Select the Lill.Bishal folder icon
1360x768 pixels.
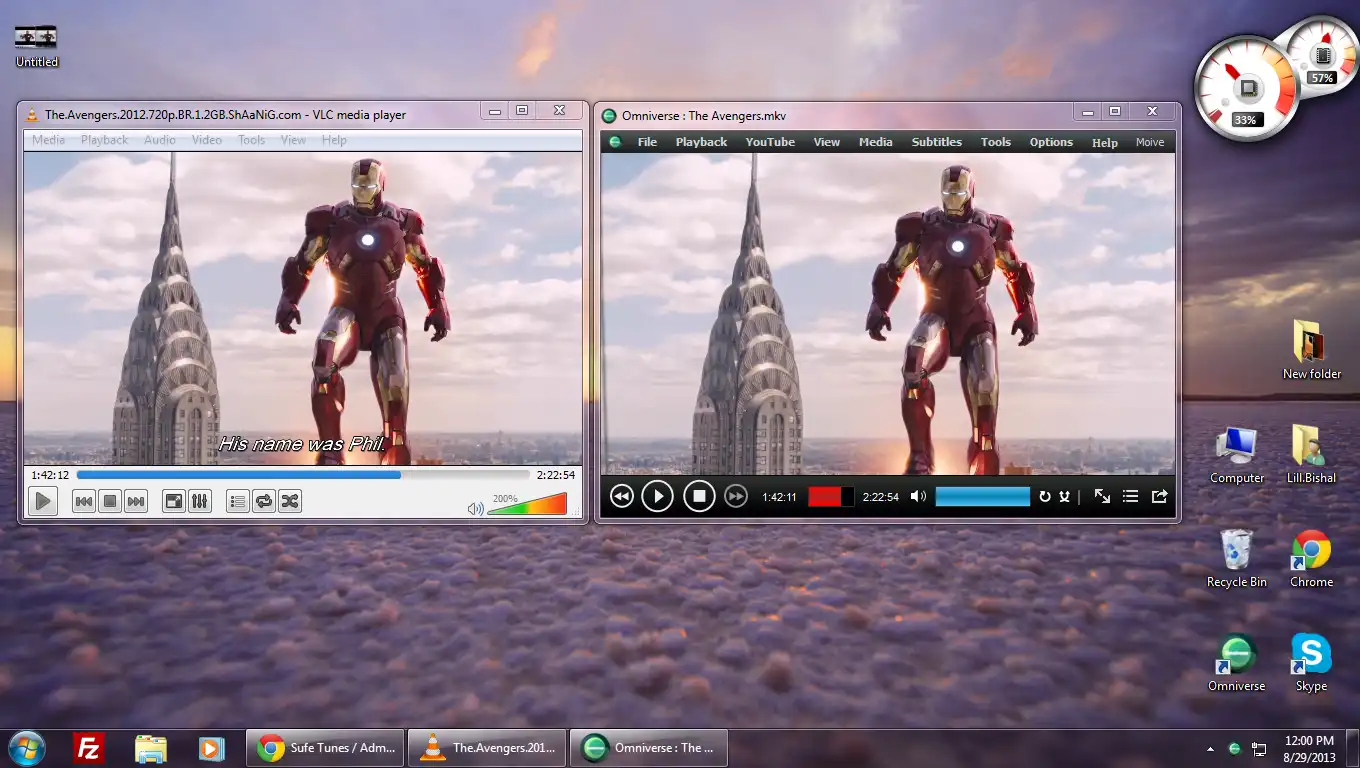(1311, 455)
